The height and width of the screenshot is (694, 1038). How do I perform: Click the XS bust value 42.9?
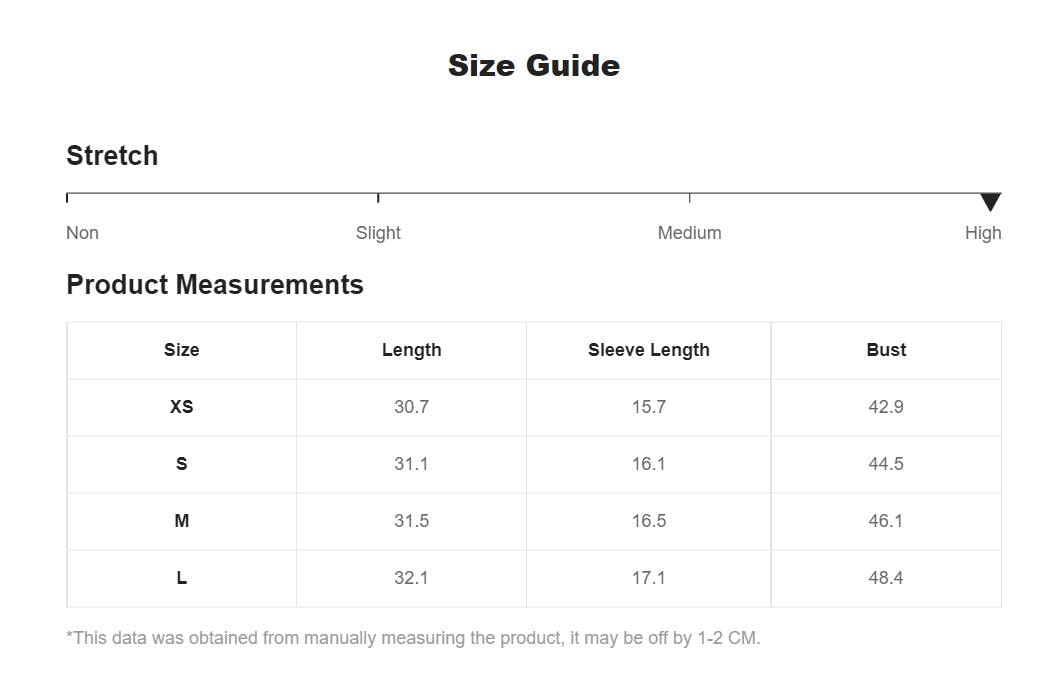click(886, 407)
